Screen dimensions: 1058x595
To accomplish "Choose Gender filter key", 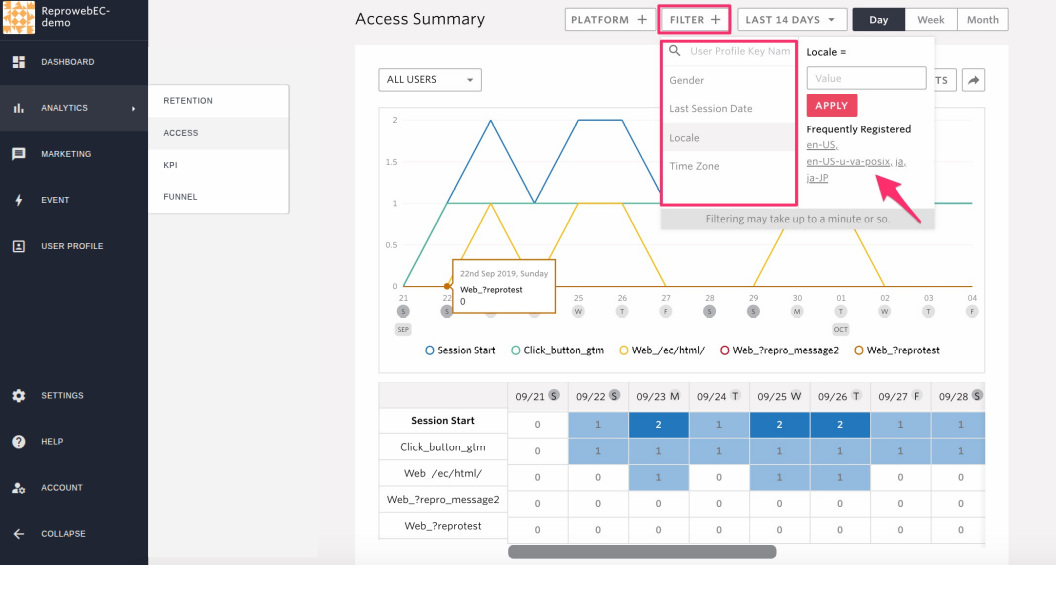I will [729, 80].
